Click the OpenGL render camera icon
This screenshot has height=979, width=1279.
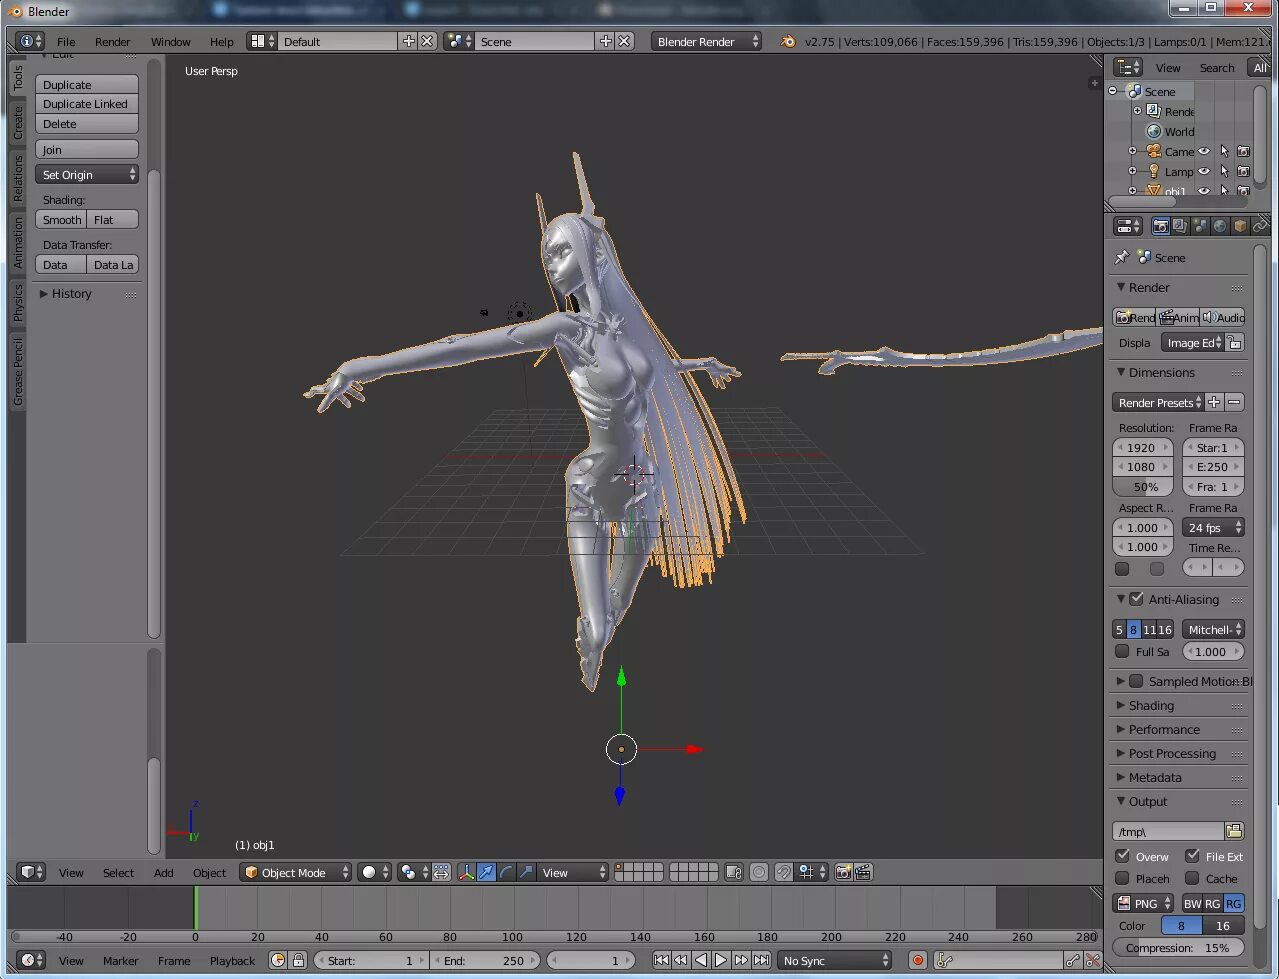[x=843, y=872]
